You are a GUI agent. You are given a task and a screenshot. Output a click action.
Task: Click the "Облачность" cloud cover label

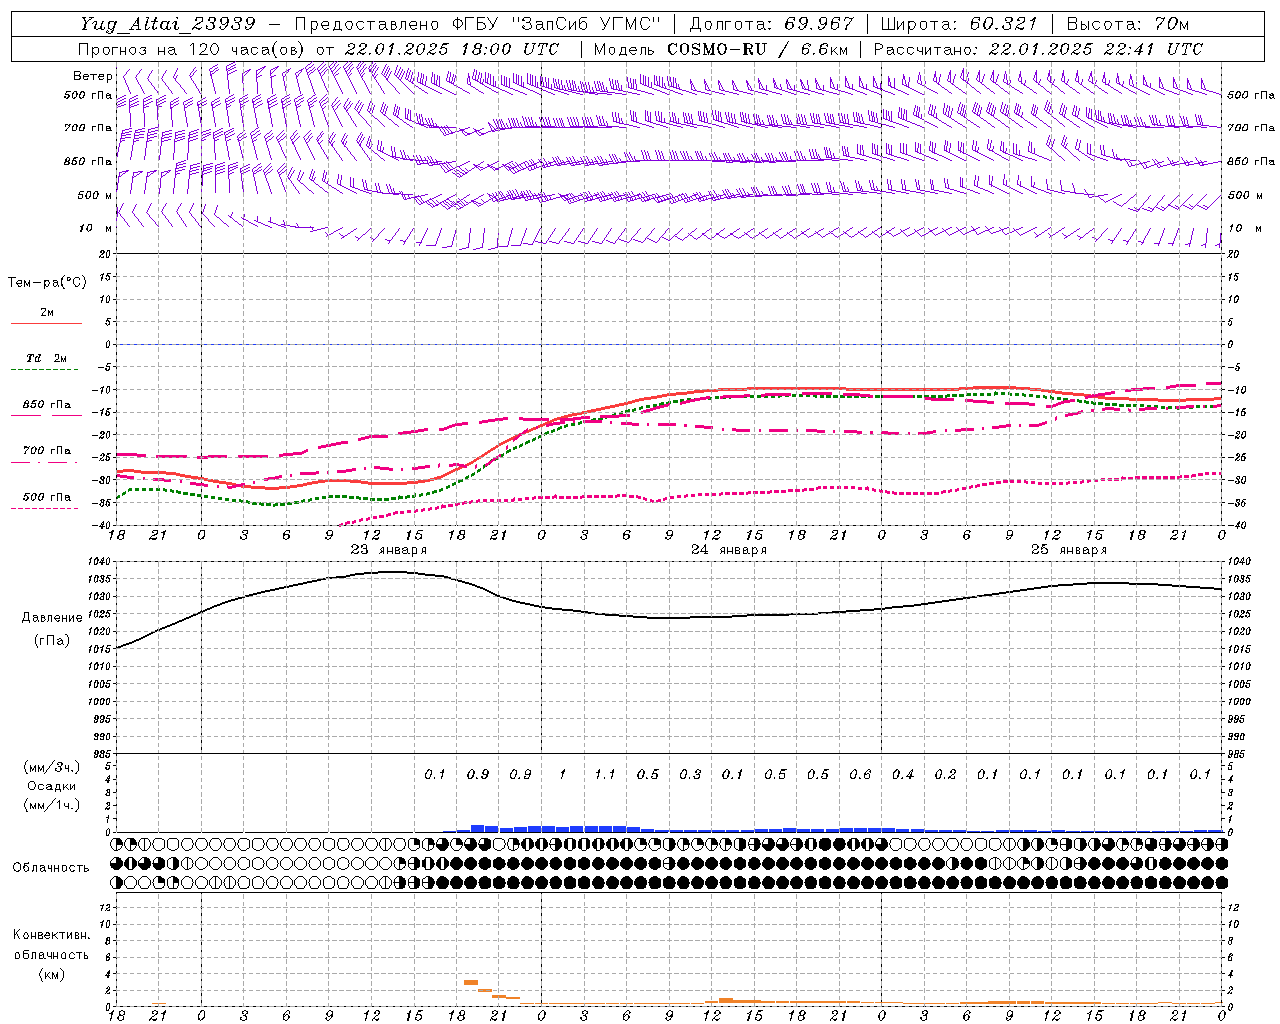tap(51, 868)
